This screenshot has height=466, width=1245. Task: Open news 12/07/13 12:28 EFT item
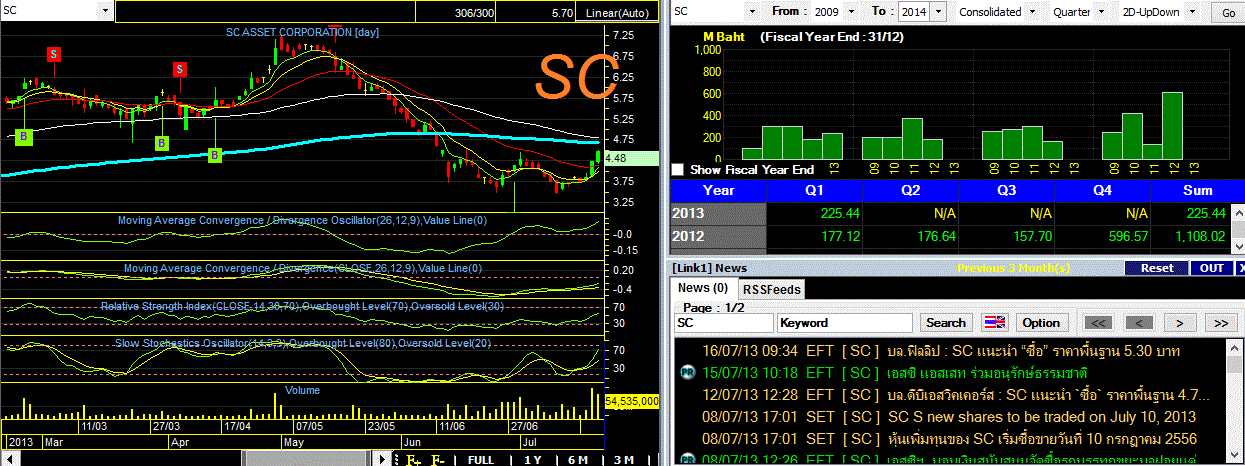tap(951, 394)
